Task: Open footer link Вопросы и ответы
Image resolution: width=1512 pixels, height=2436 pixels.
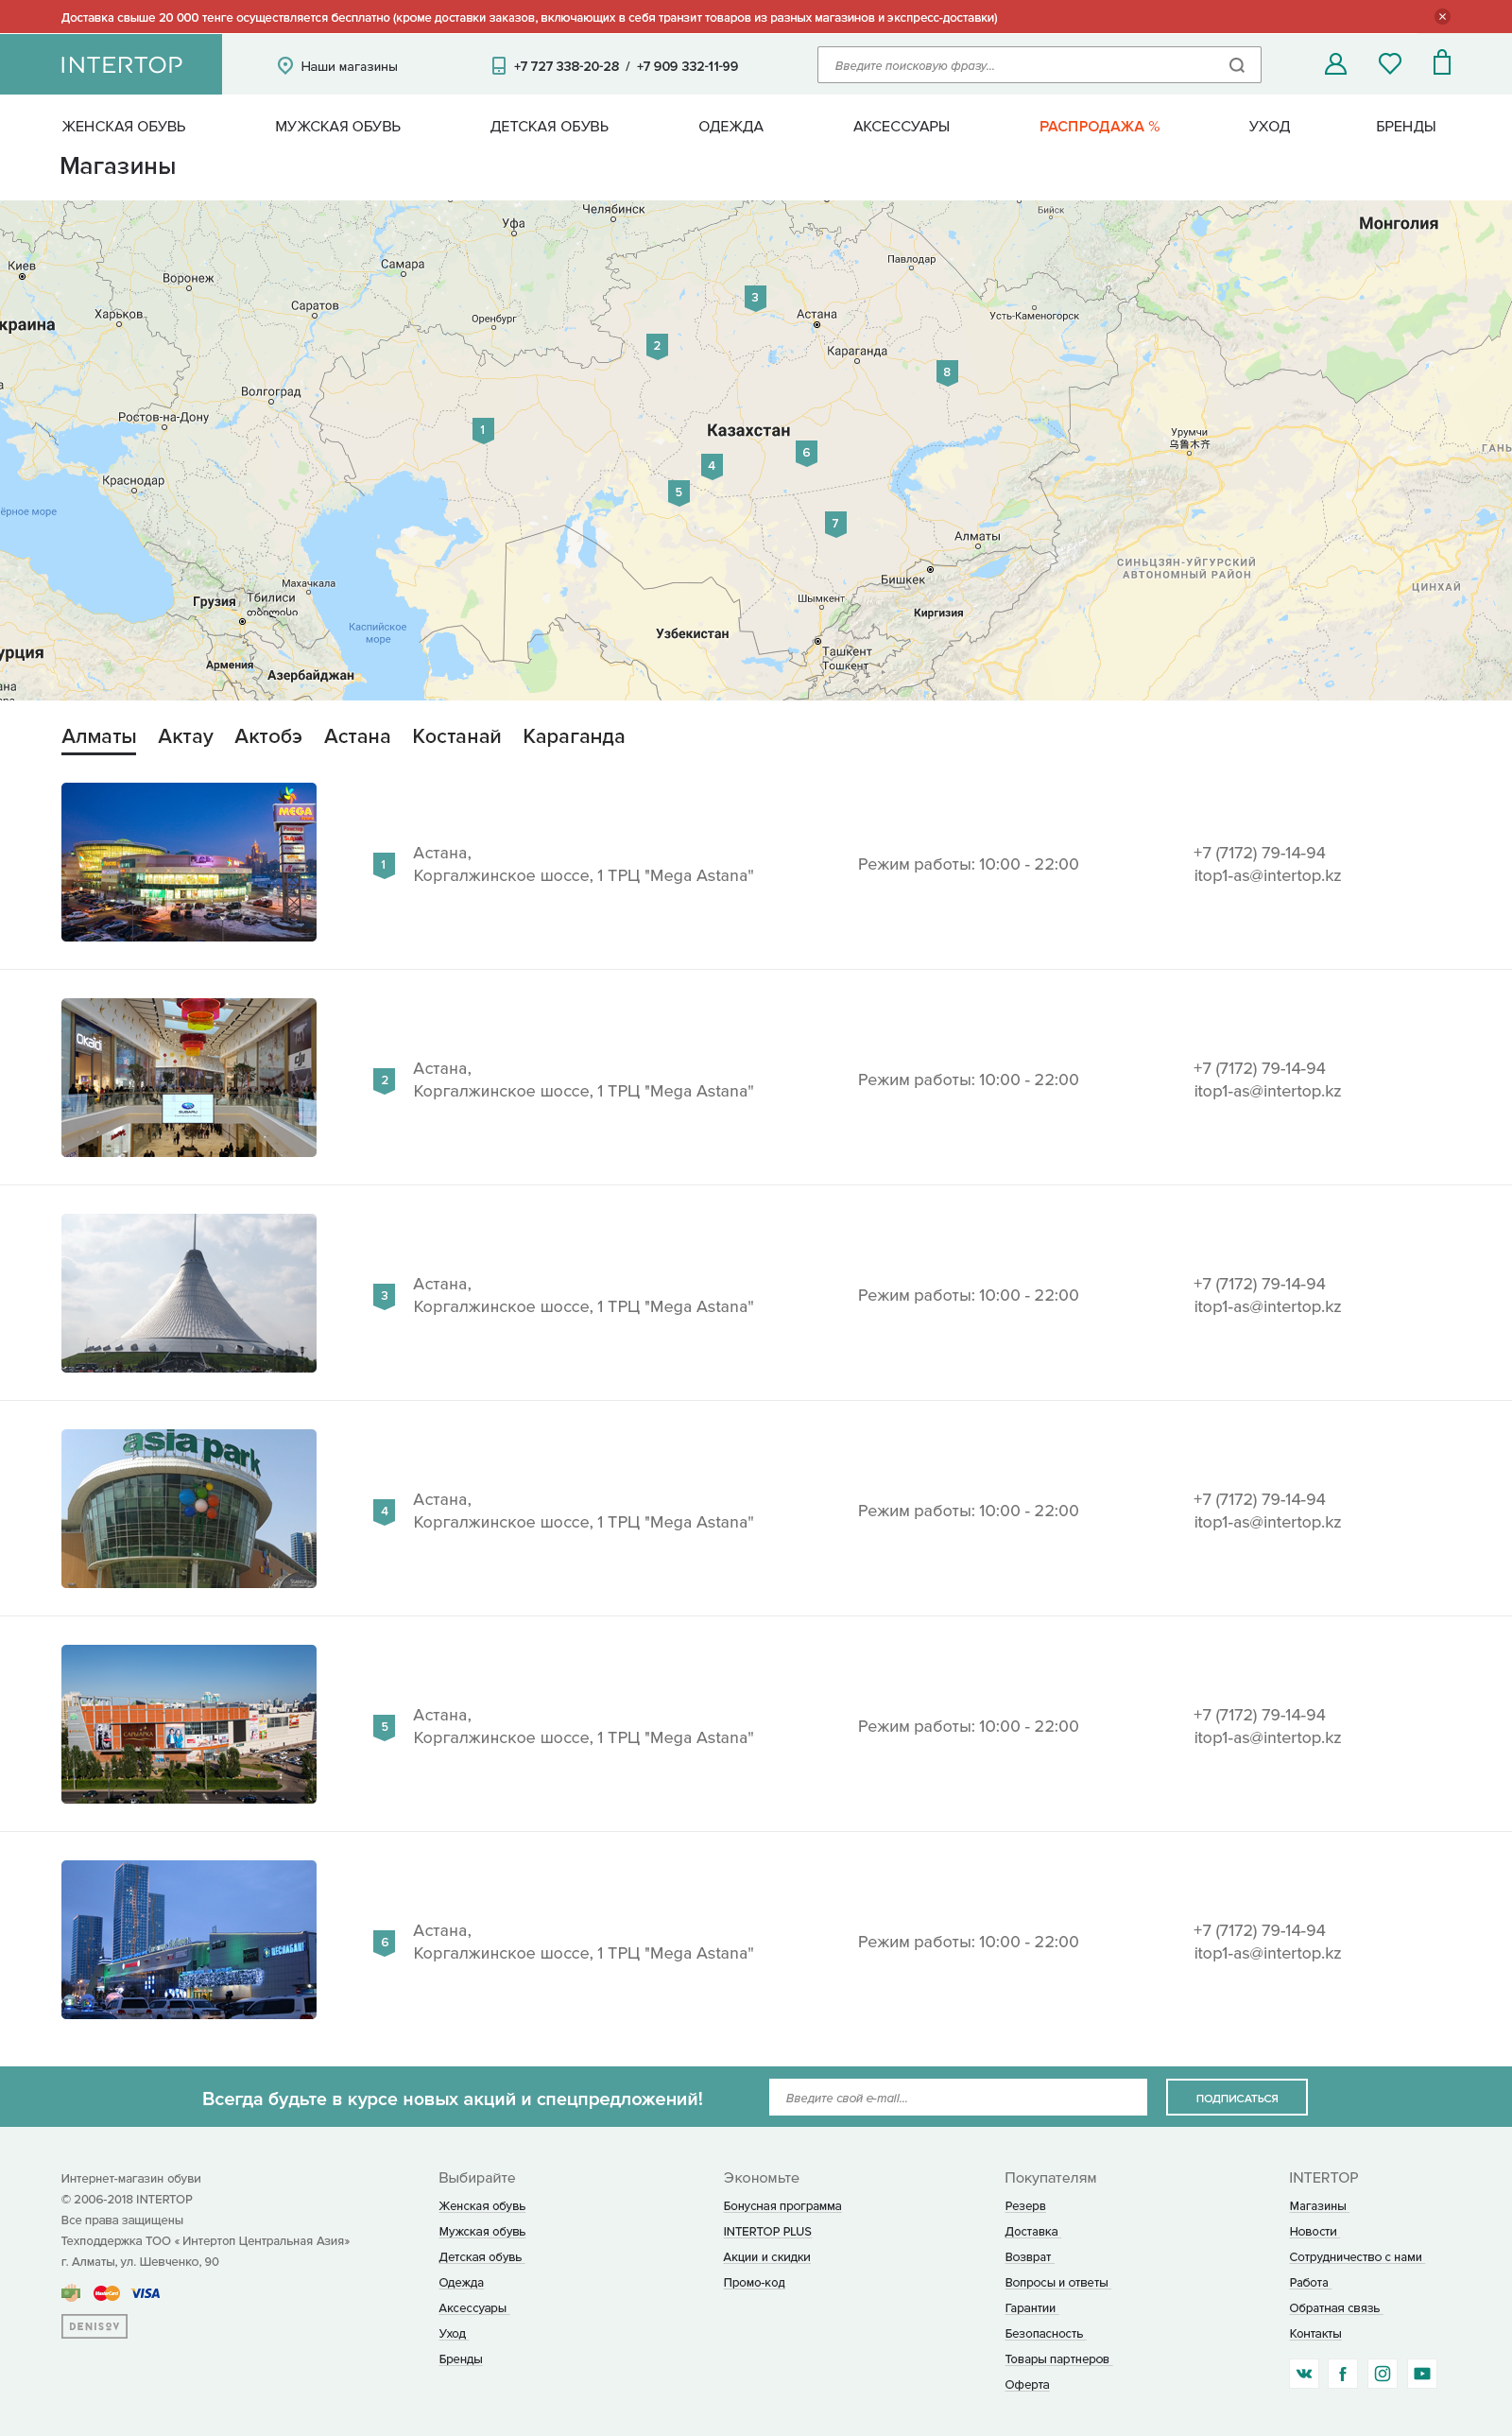Action: [x=1057, y=2282]
